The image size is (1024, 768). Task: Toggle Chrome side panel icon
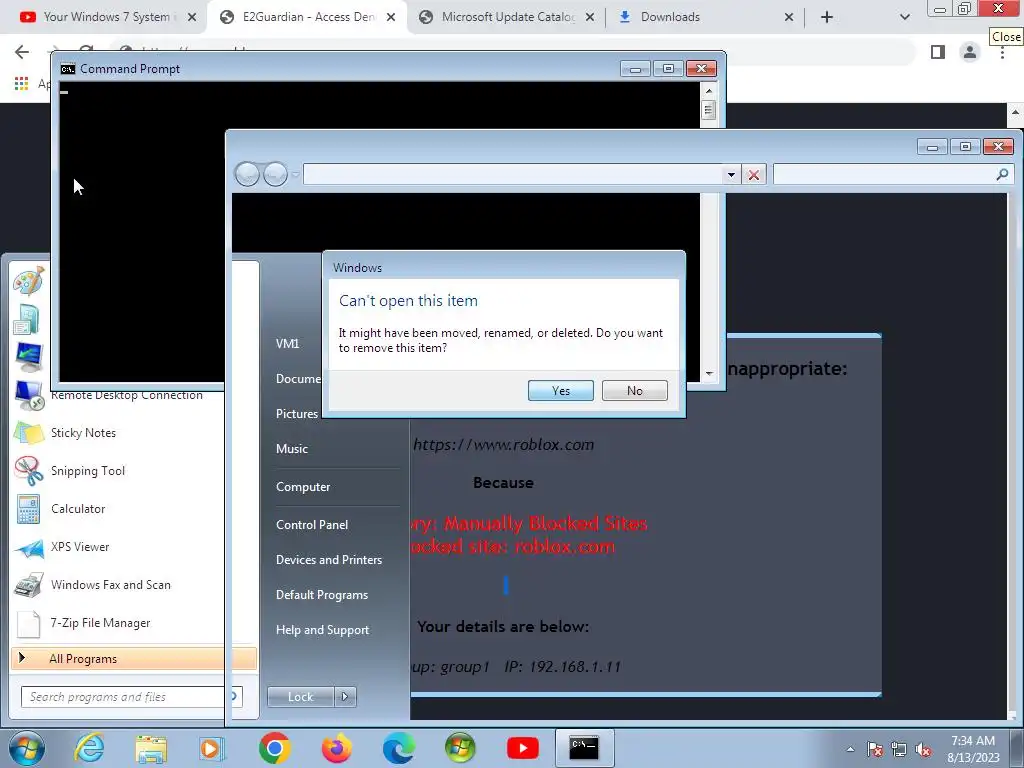pos(938,52)
